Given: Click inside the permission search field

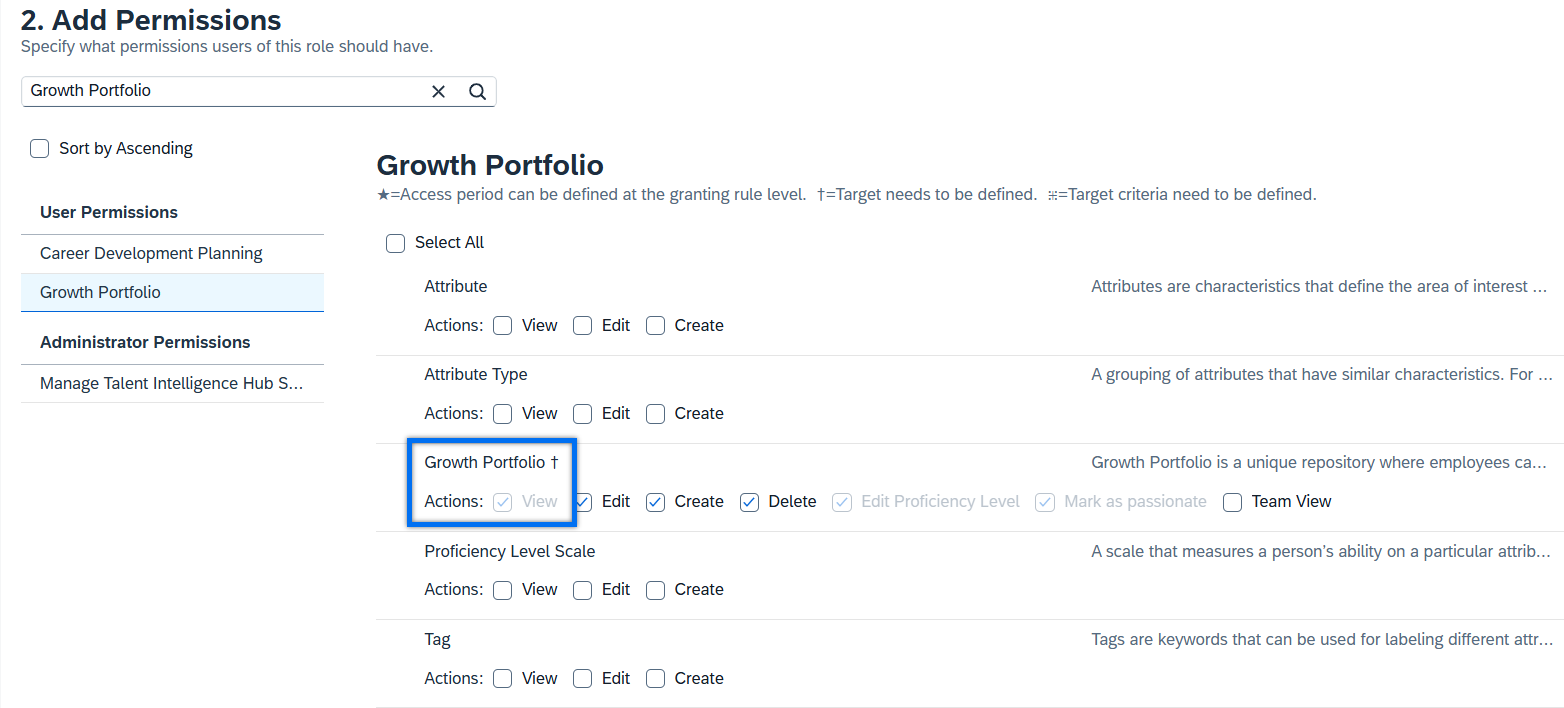Looking at the screenshot, I should (x=225, y=91).
